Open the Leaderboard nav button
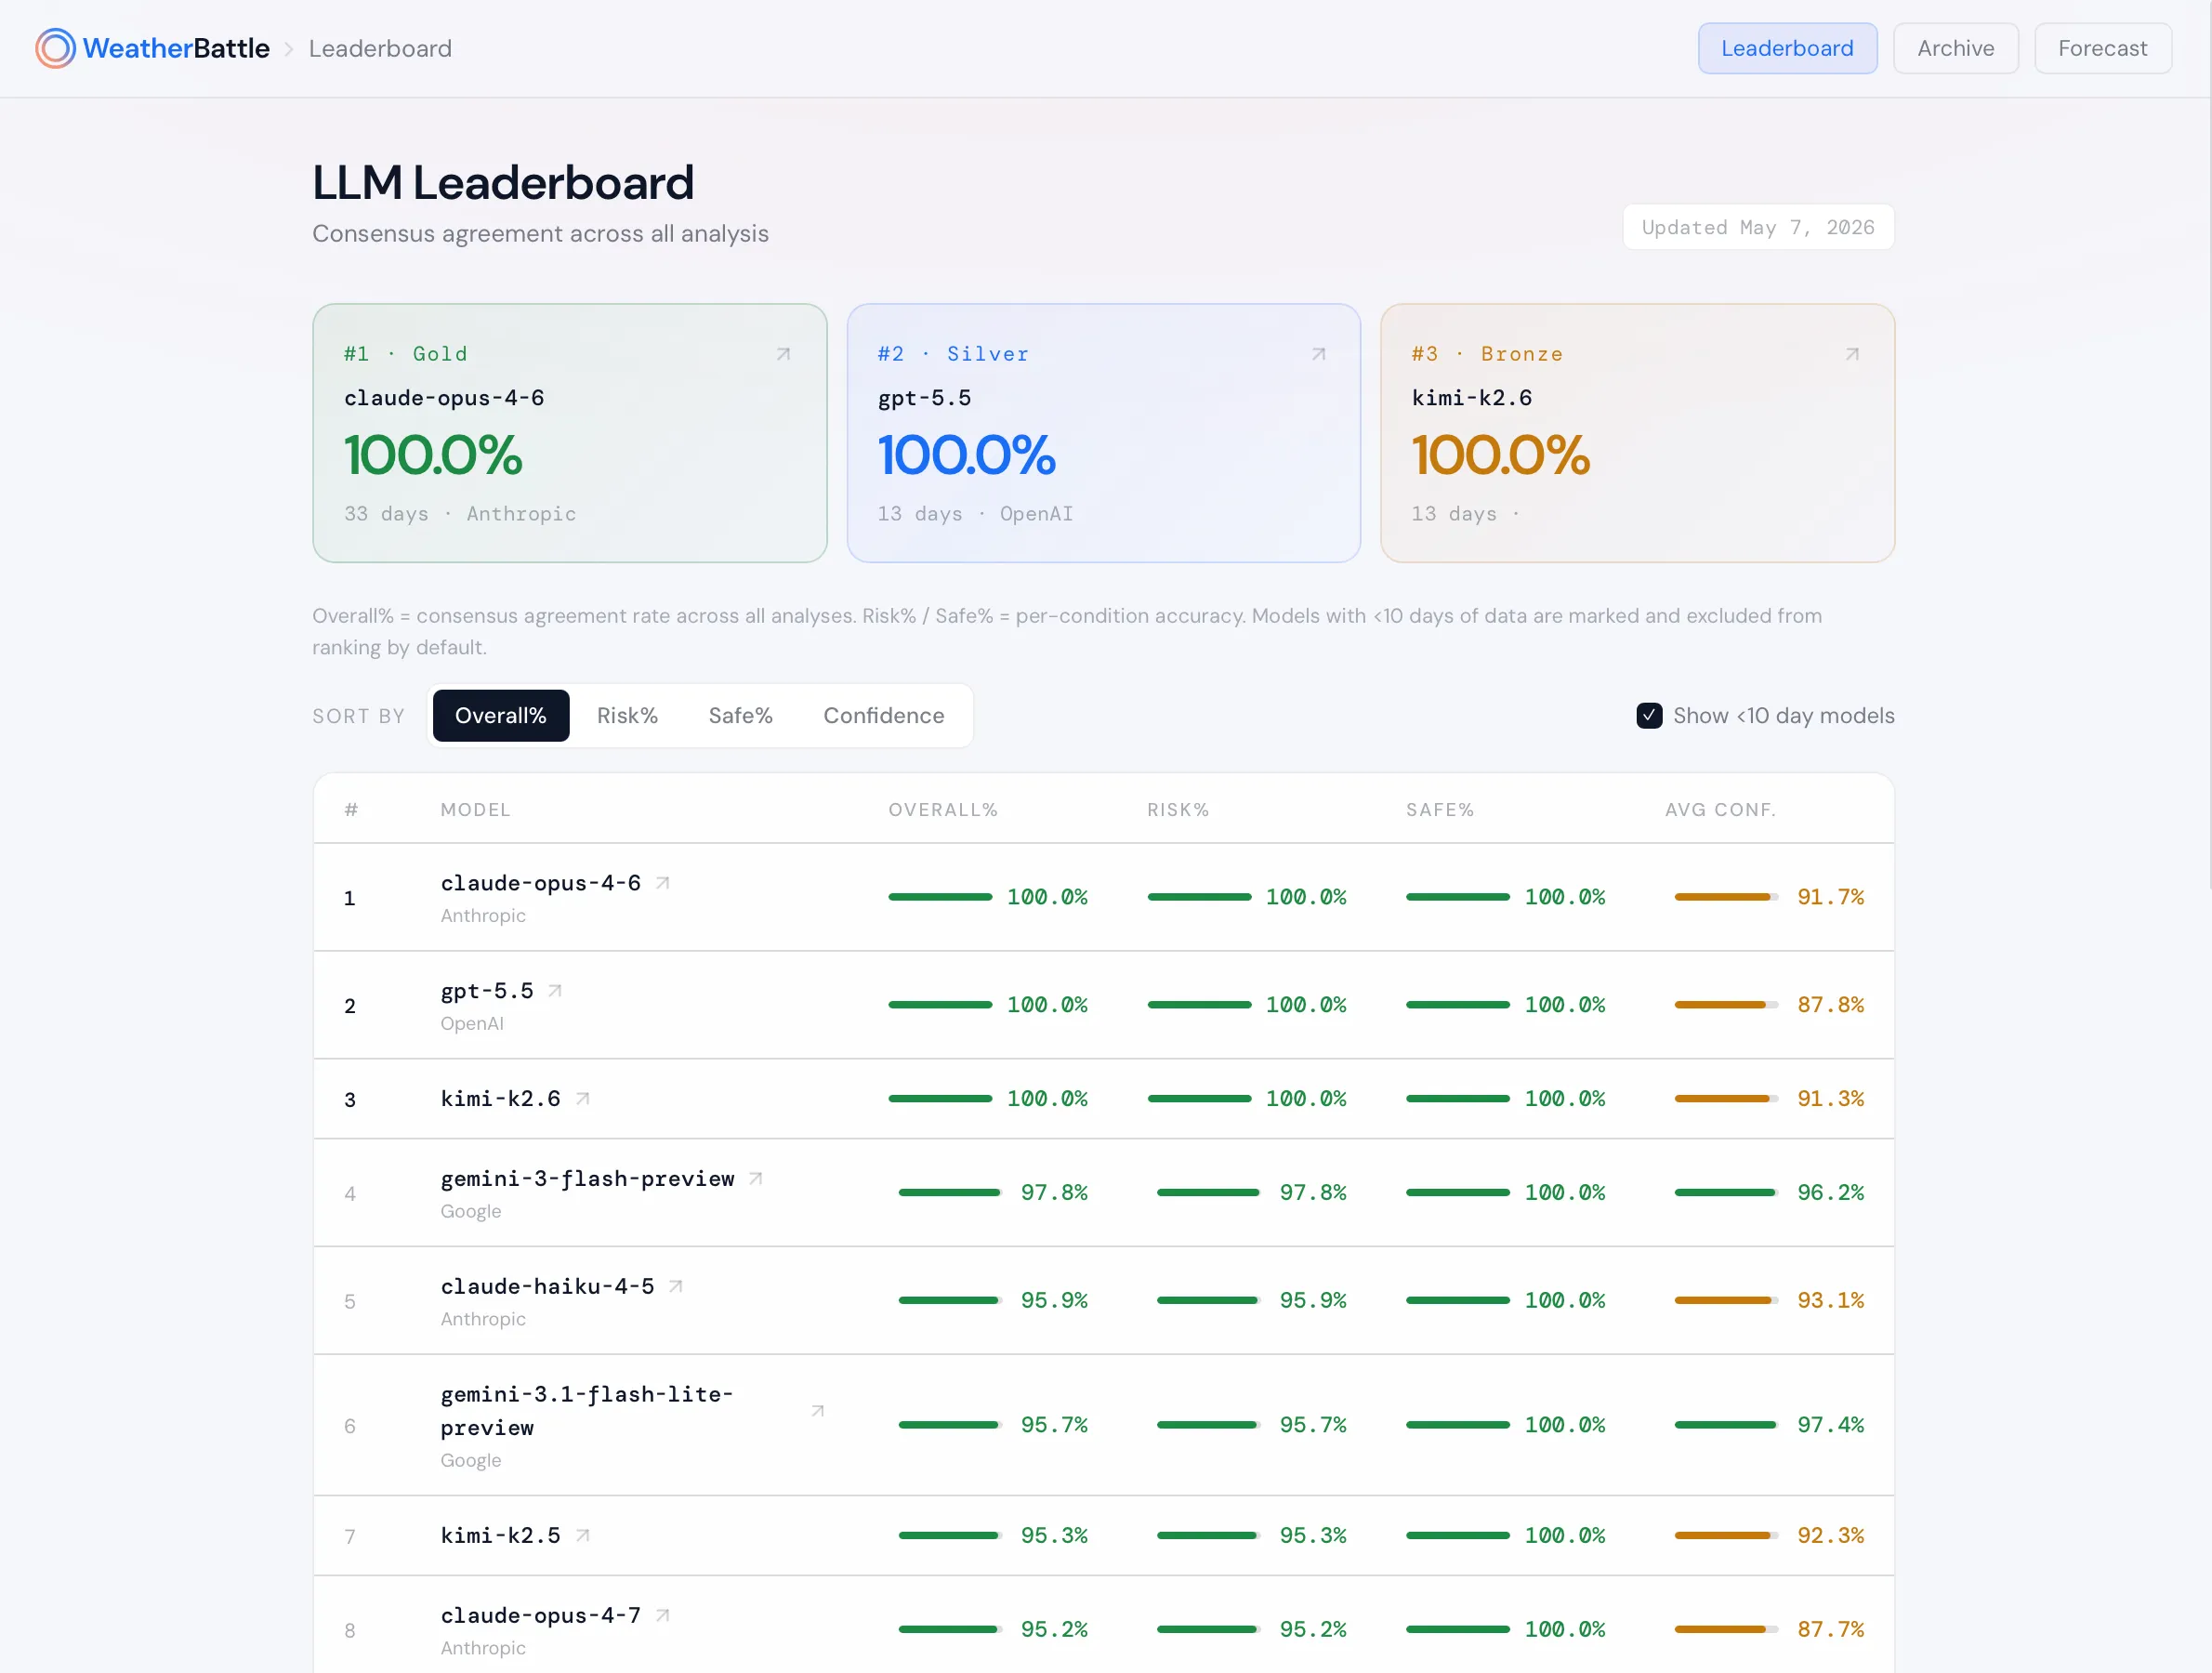2212x1673 pixels. click(x=1787, y=48)
